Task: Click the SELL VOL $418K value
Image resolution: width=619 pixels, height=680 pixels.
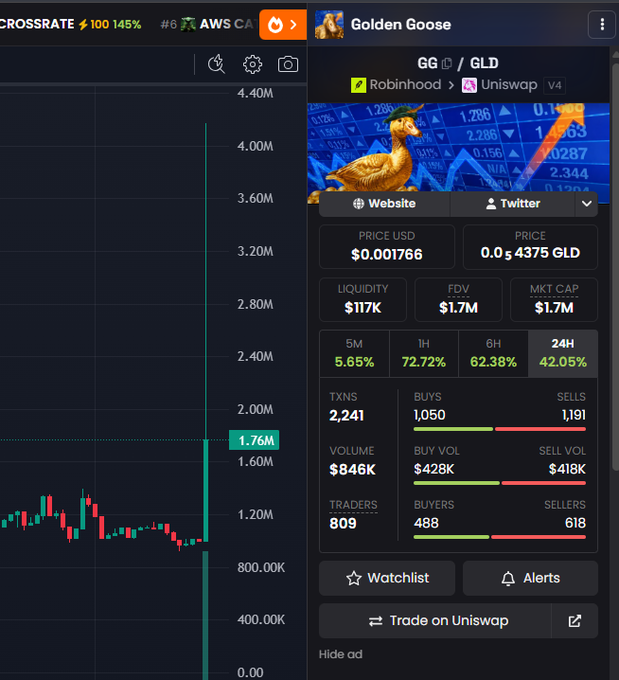Action: coord(567,469)
